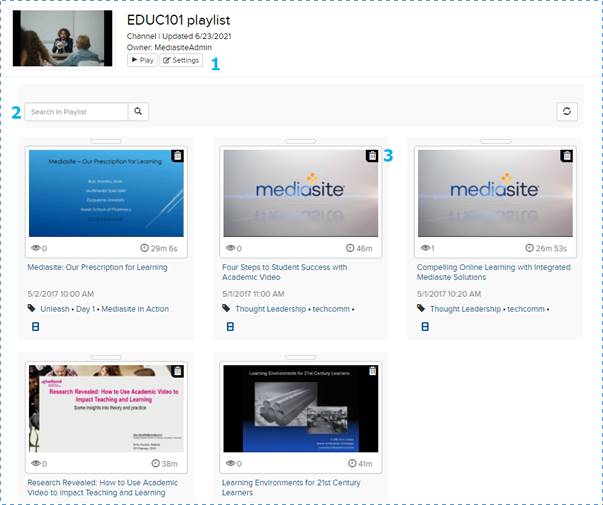Click tag icon under Our Prescription for Learning
The image size is (603, 505).
pyautogui.click(x=32, y=308)
